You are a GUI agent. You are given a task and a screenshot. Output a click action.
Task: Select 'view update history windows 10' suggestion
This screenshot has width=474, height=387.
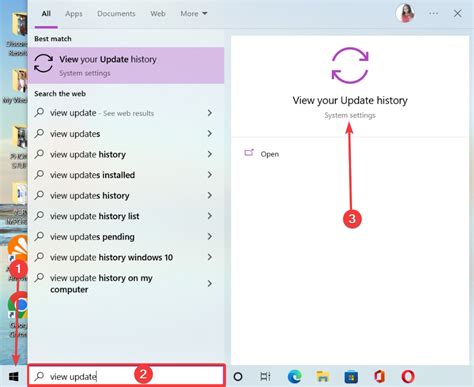pos(126,257)
